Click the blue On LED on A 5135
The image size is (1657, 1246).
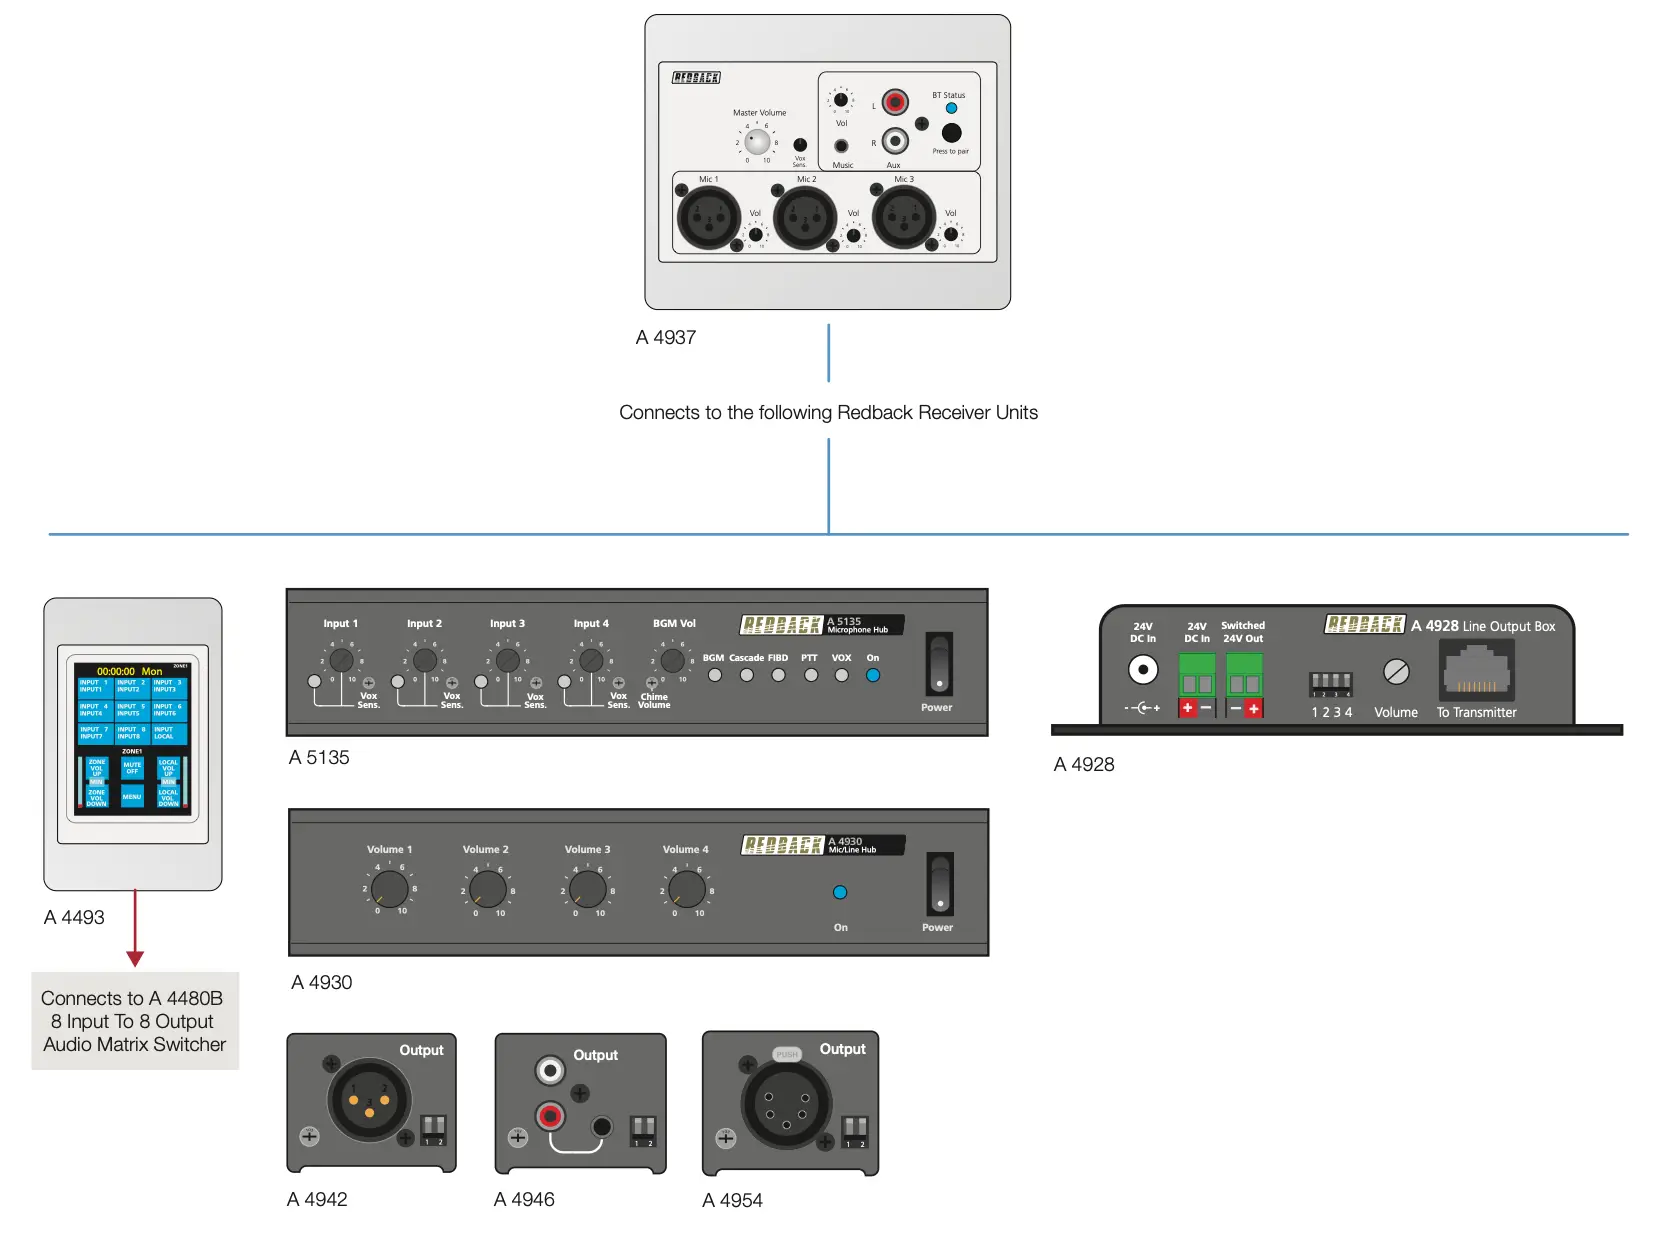pos(873,675)
